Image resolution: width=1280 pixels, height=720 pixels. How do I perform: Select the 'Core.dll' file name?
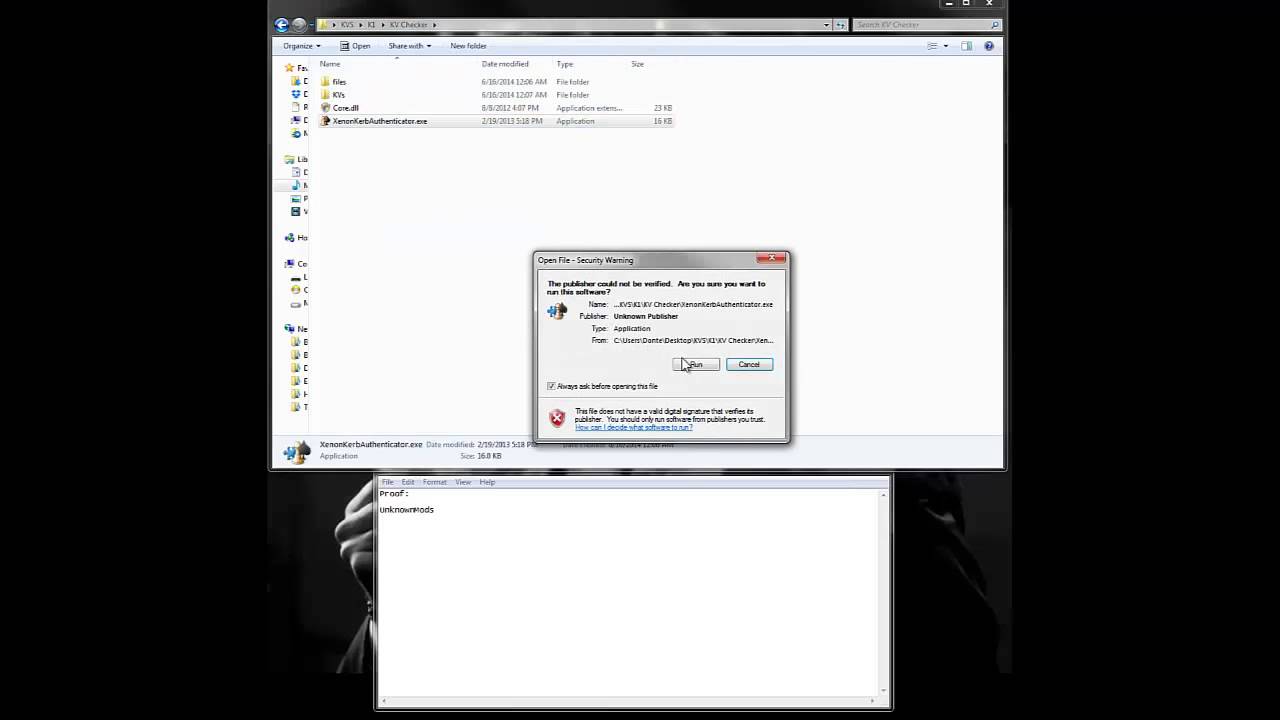346,108
